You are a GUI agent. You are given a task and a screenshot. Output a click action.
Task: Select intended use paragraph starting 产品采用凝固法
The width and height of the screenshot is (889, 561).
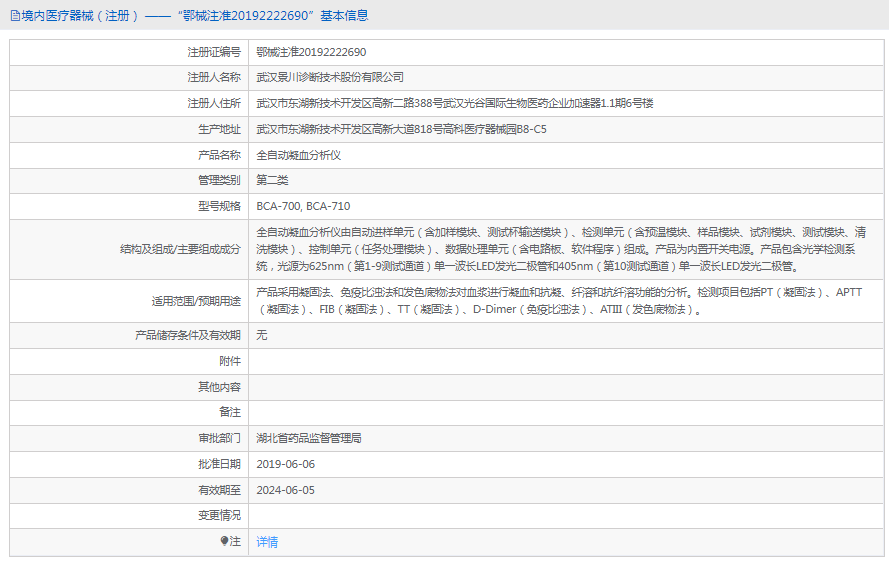tap(559, 301)
